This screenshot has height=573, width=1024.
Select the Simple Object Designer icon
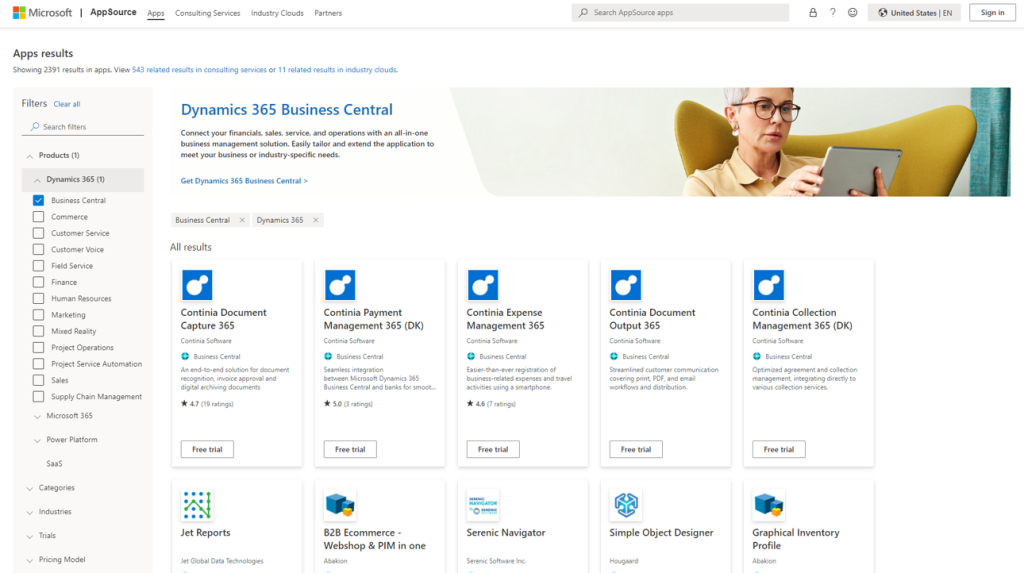pyautogui.click(x=626, y=505)
